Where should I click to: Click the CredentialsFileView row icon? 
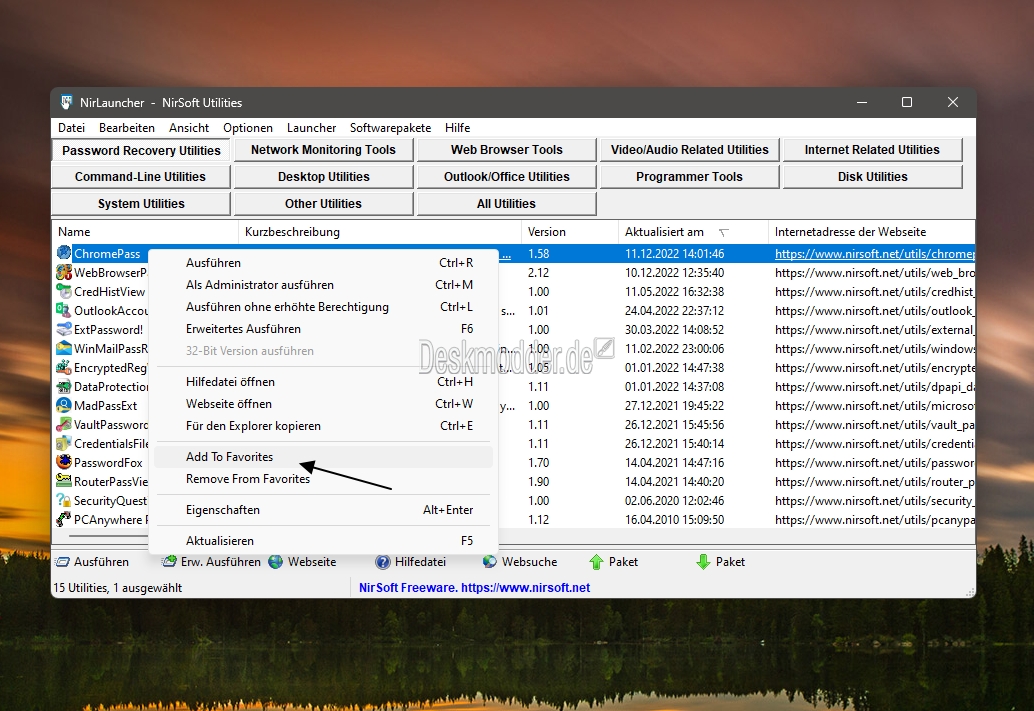point(64,443)
